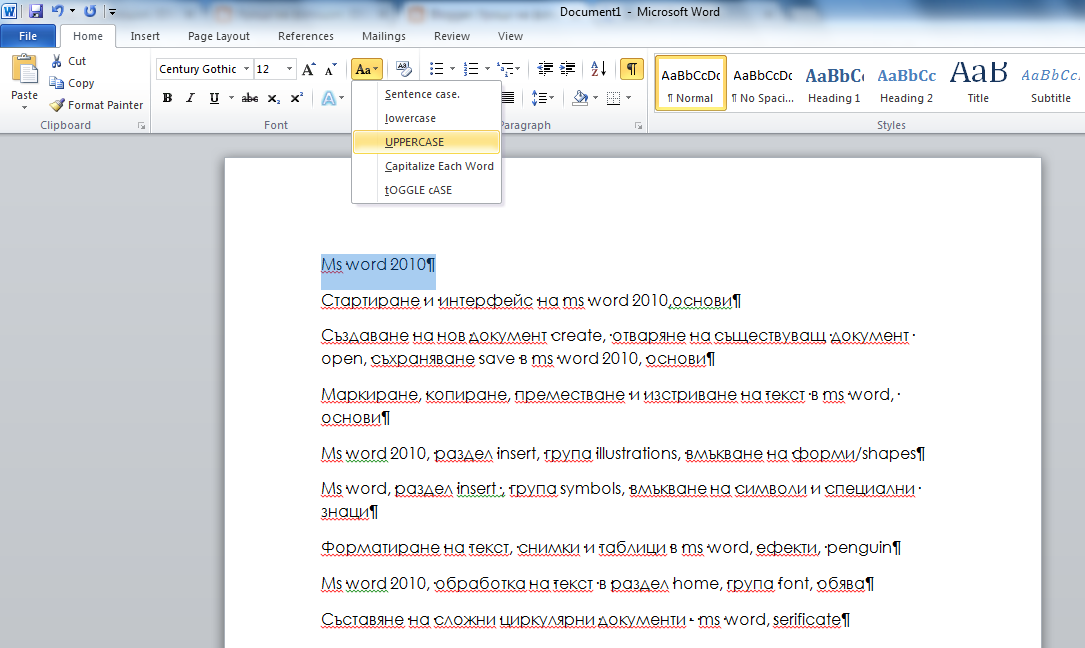Open the File tab
Image resolution: width=1085 pixels, height=648 pixels.
[28, 36]
